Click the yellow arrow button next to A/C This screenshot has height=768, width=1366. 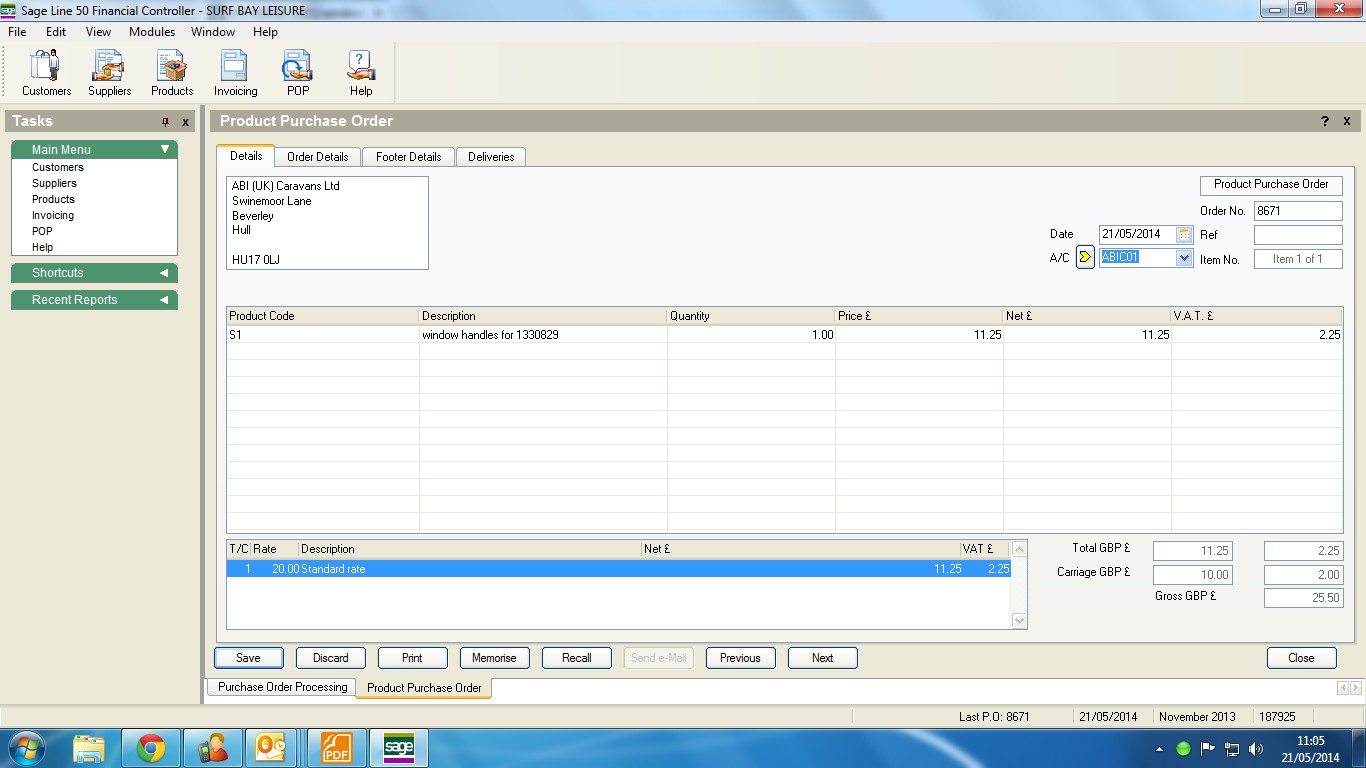pos(1085,257)
